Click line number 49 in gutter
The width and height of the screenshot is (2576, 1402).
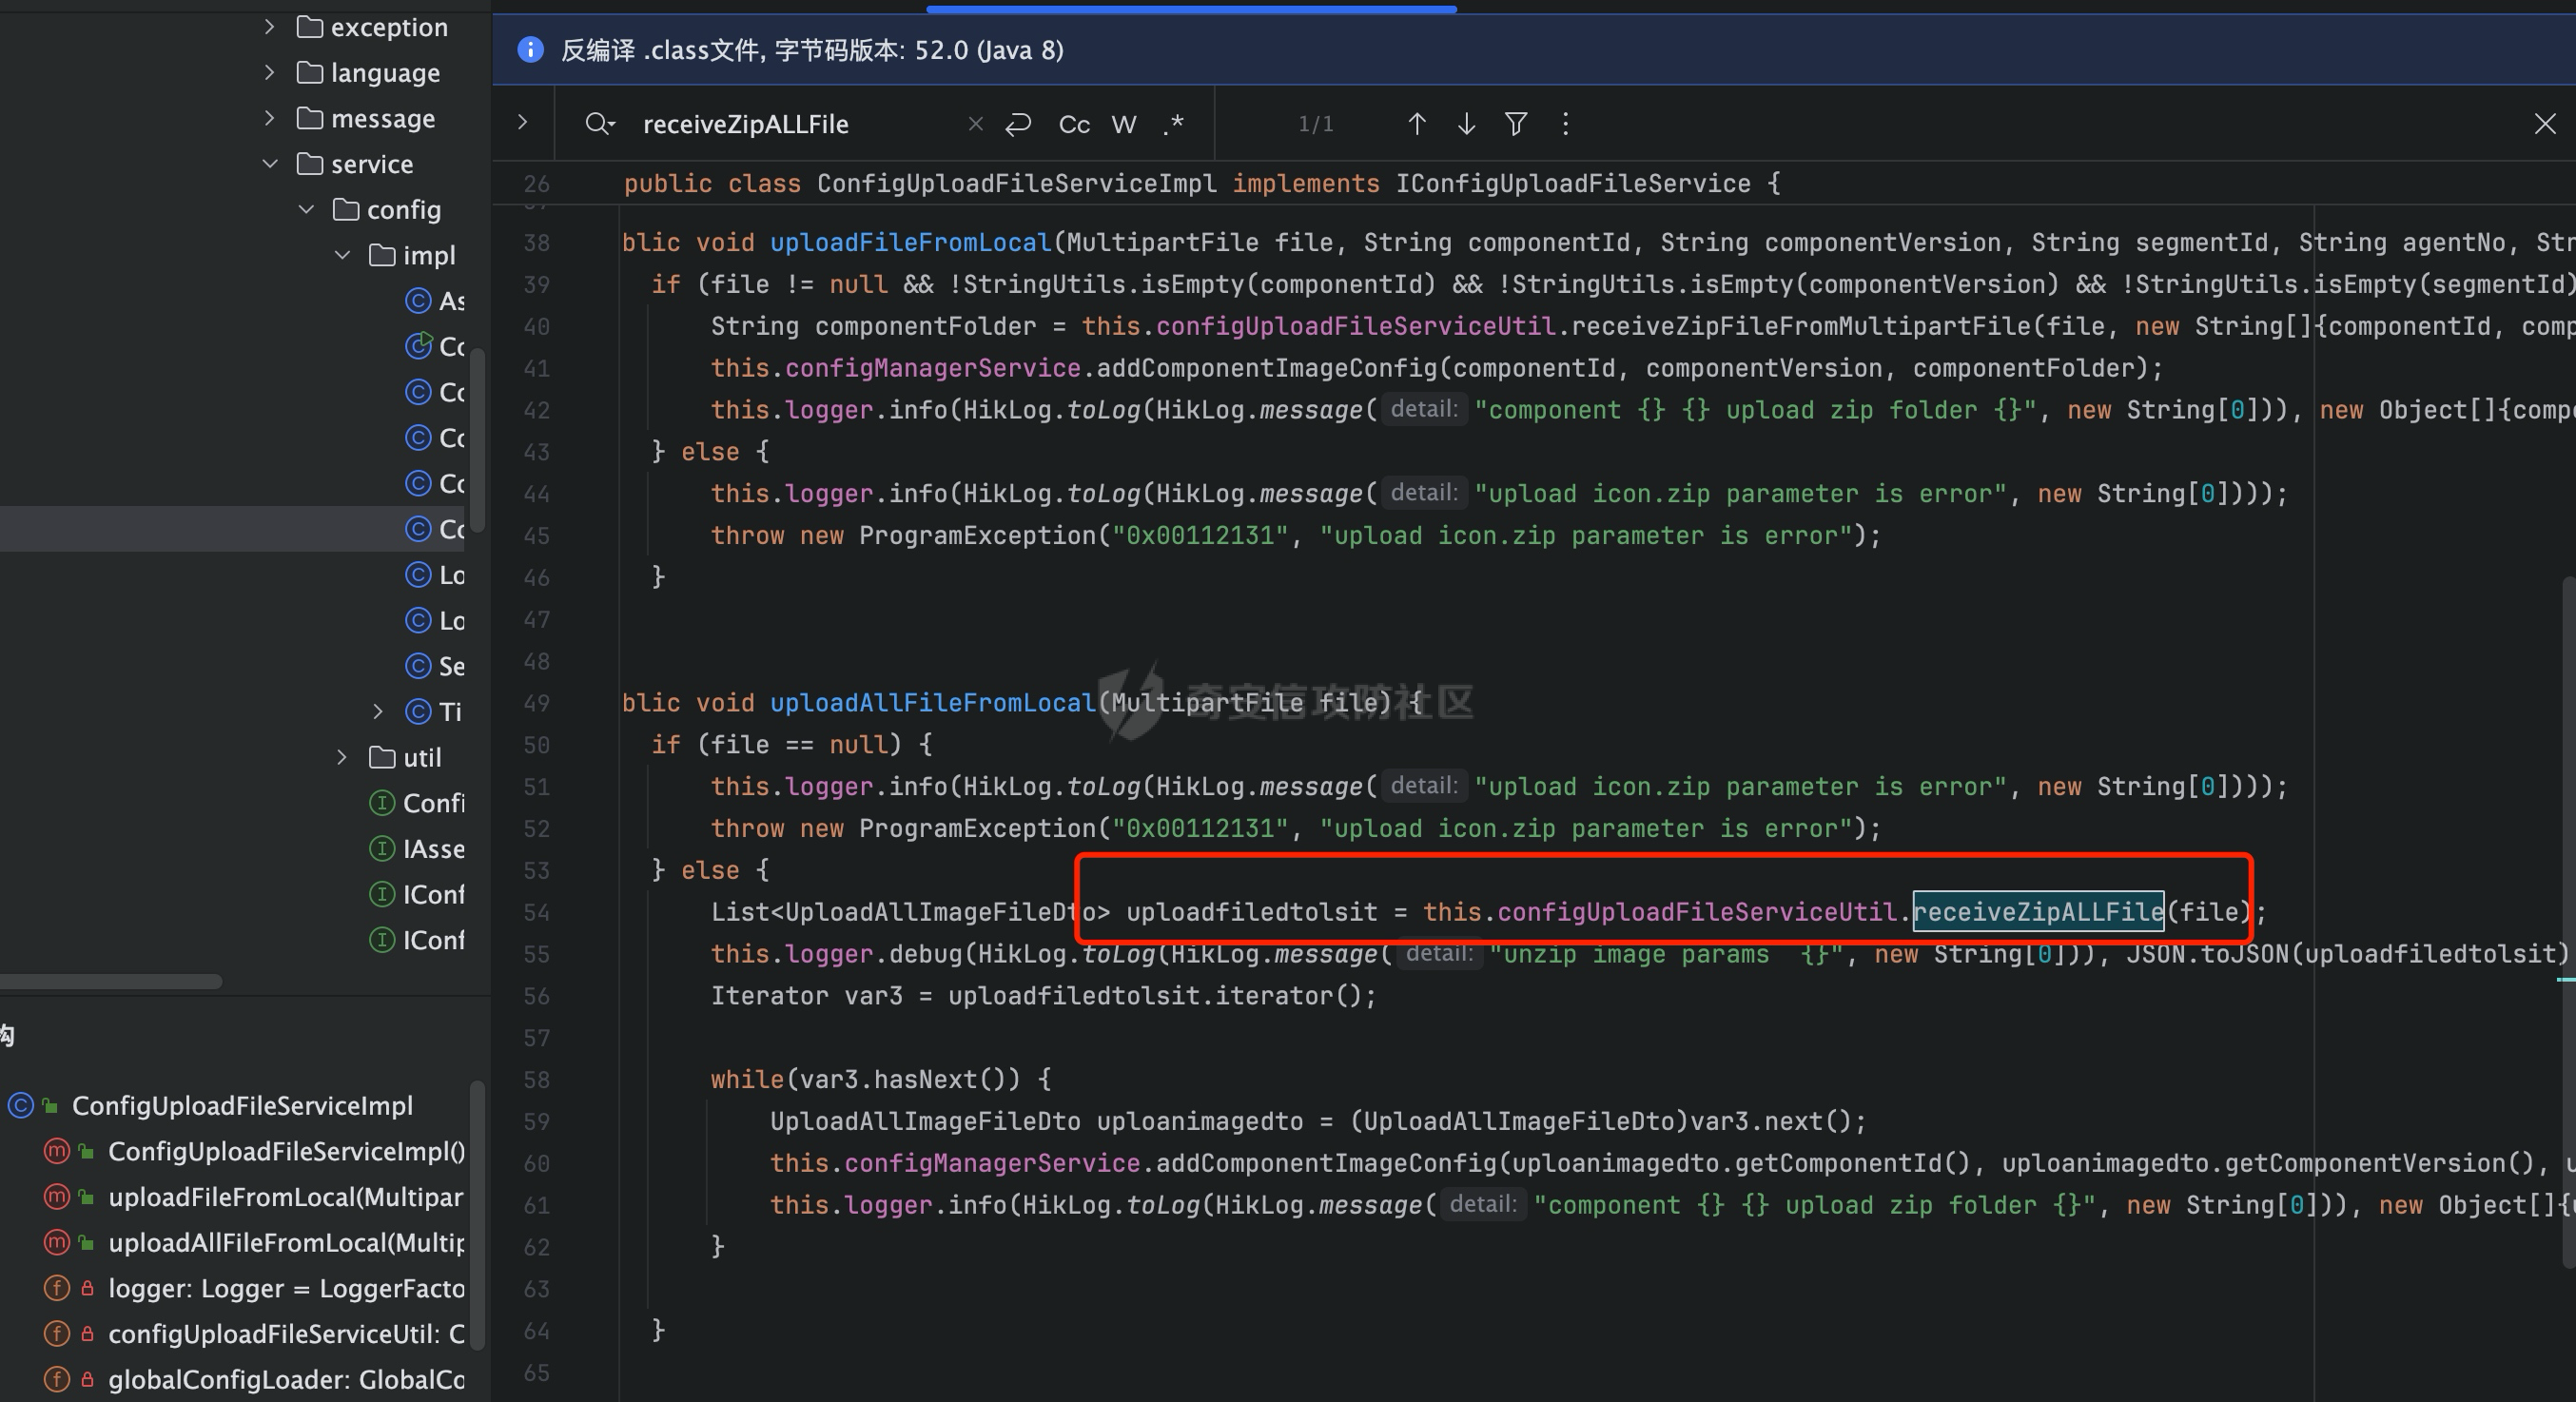(537, 703)
